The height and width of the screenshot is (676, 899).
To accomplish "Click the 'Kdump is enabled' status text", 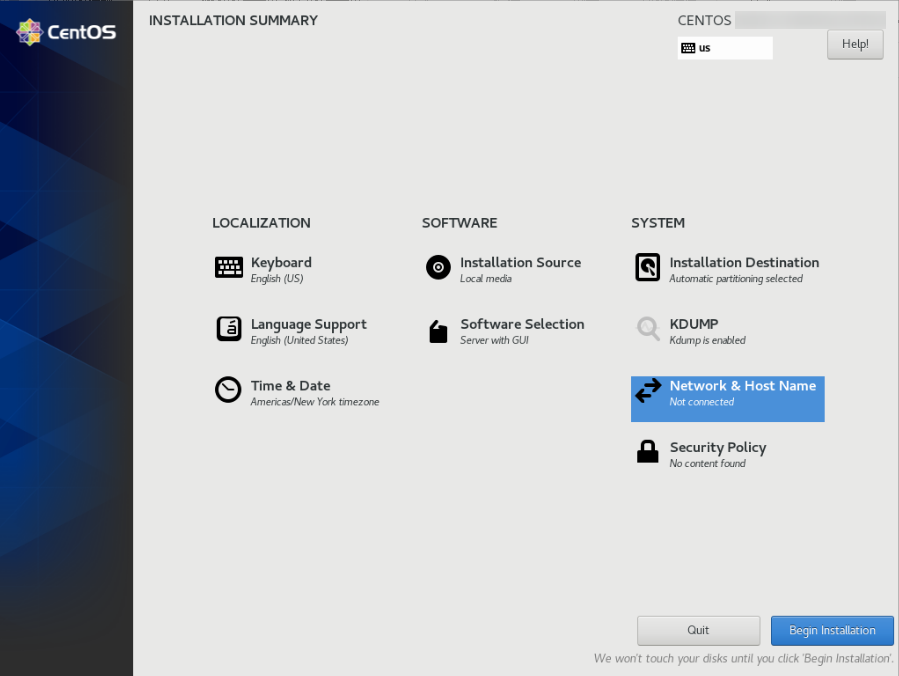I will pyautogui.click(x=708, y=341).
